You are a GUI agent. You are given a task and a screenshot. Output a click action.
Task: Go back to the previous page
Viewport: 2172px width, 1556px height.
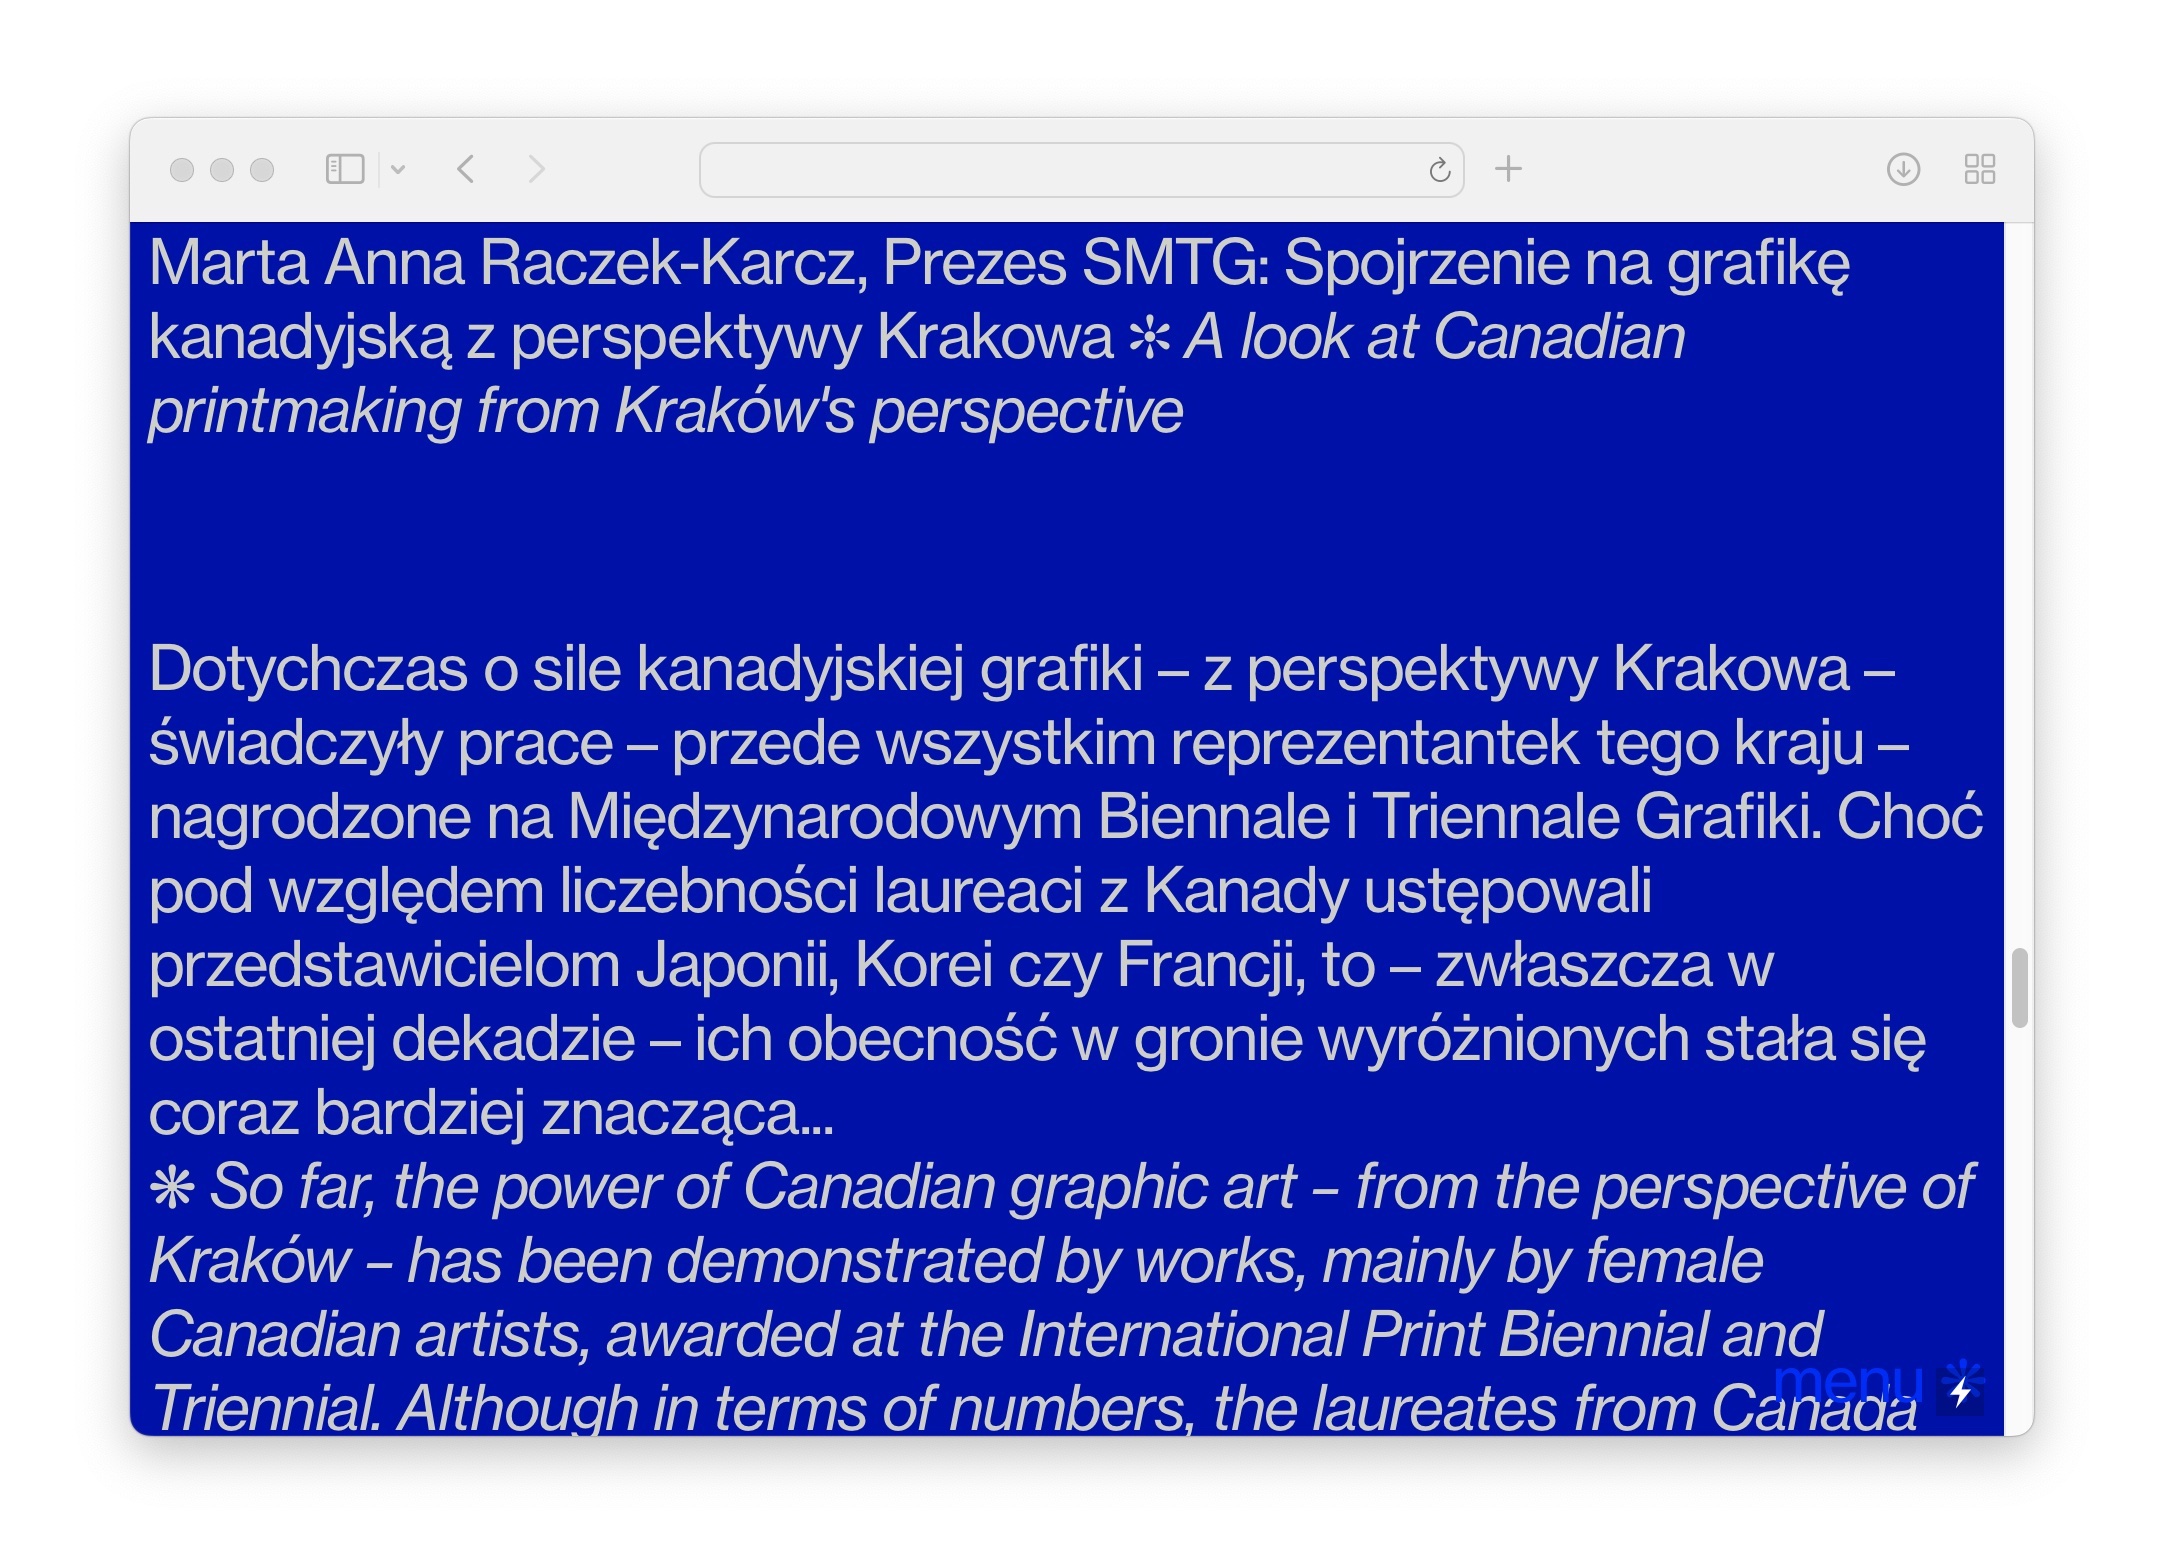466,169
